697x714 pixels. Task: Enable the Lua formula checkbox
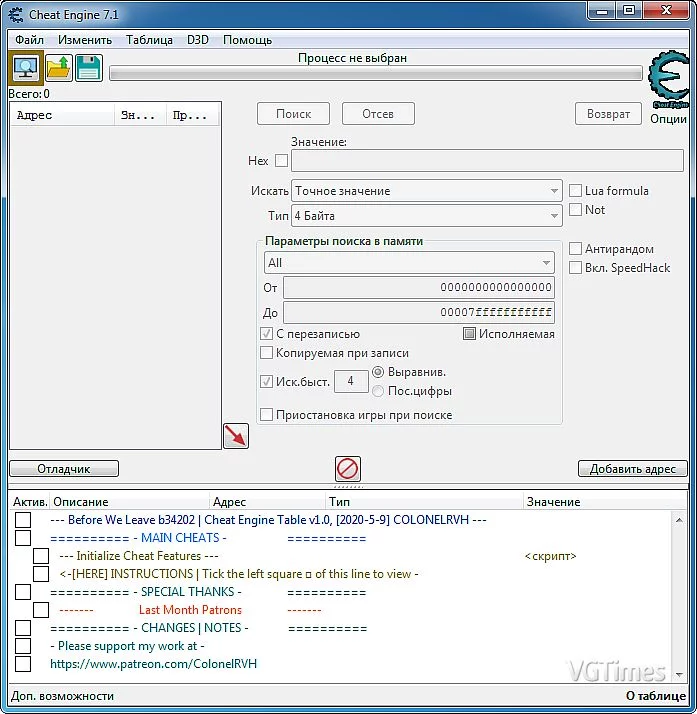point(575,190)
